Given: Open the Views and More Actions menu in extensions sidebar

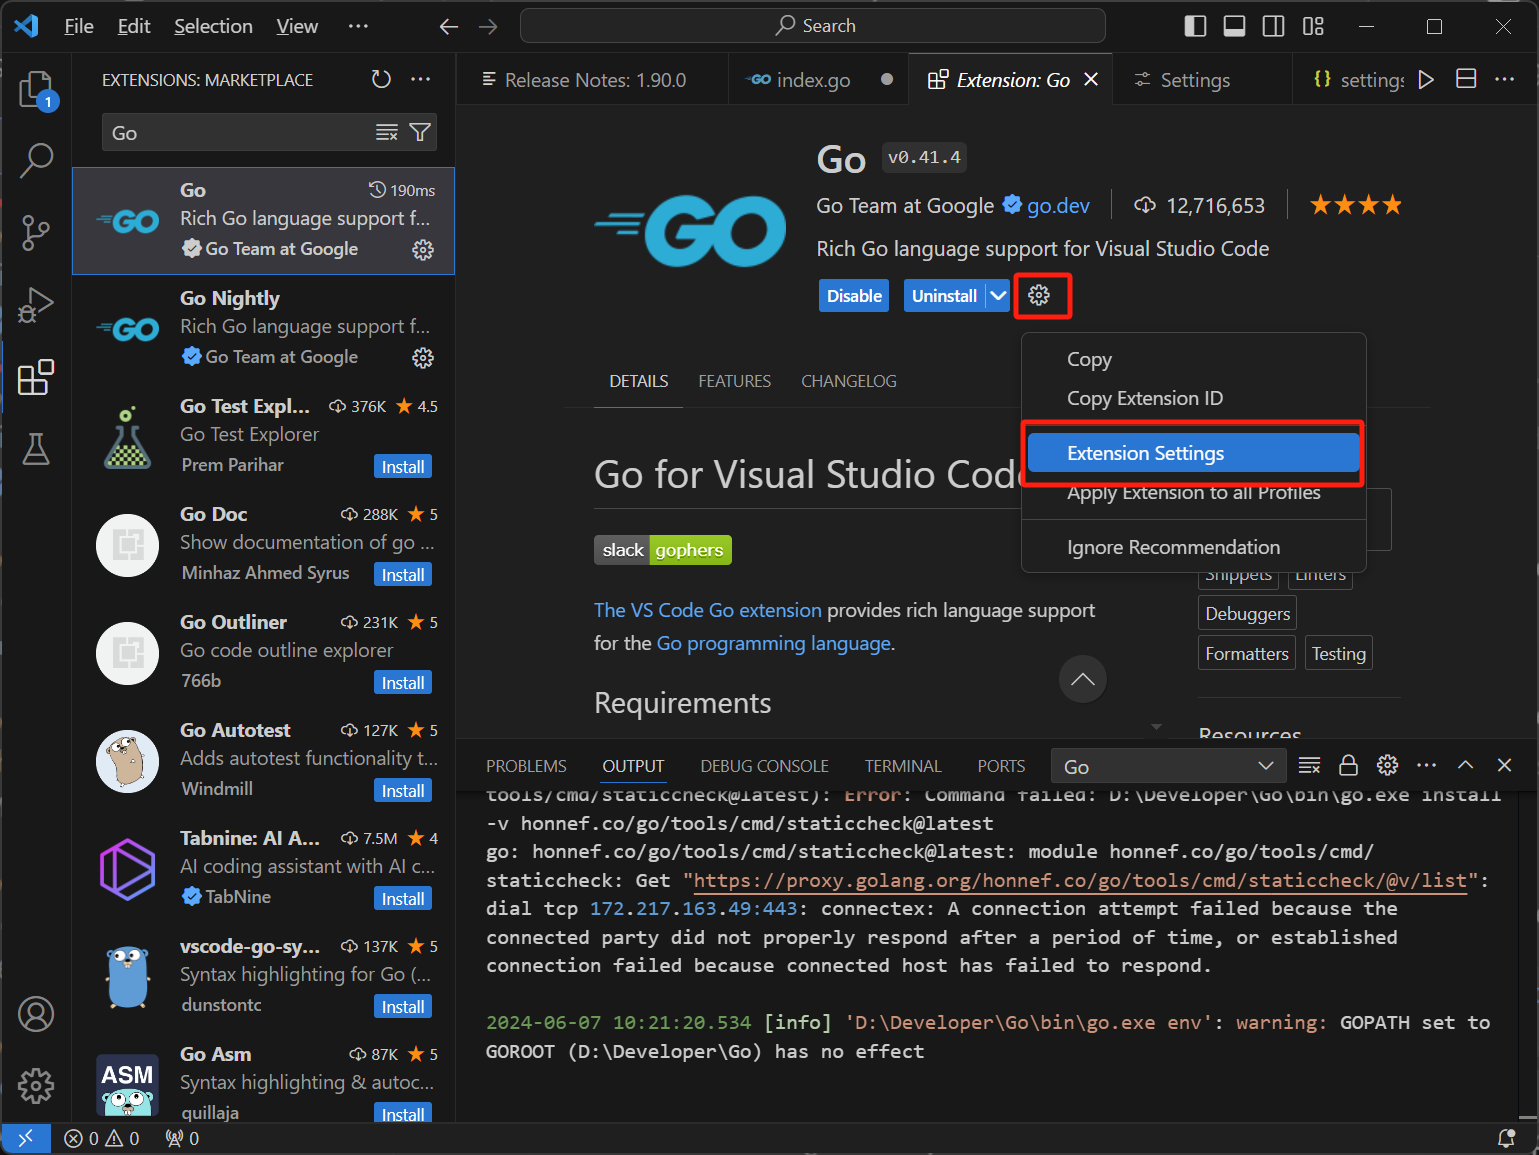Looking at the screenshot, I should tap(421, 79).
